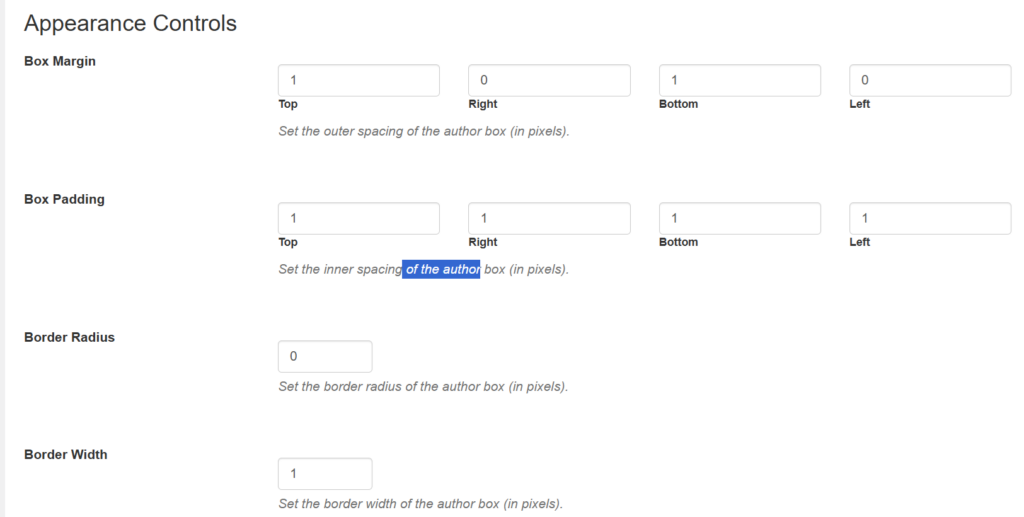Select the Box Padding Bottom input
Viewport: 1024px width, 517px height.
[x=739, y=218]
